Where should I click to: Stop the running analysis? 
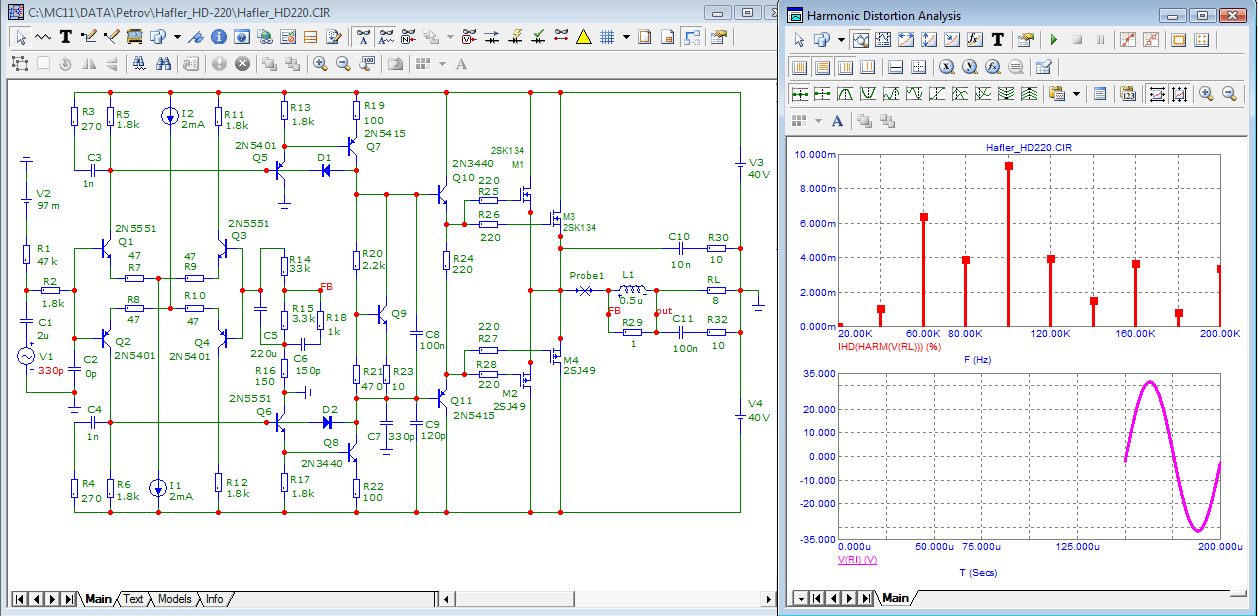(x=1077, y=40)
